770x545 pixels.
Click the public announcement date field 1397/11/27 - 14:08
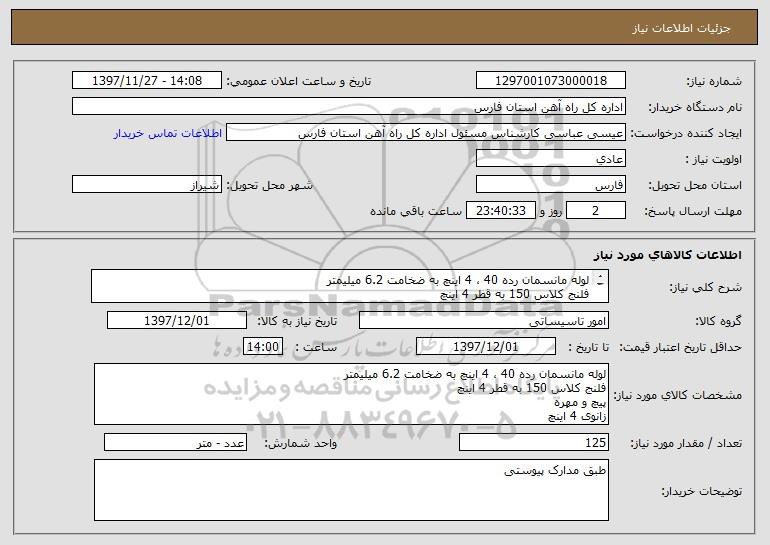[147, 80]
